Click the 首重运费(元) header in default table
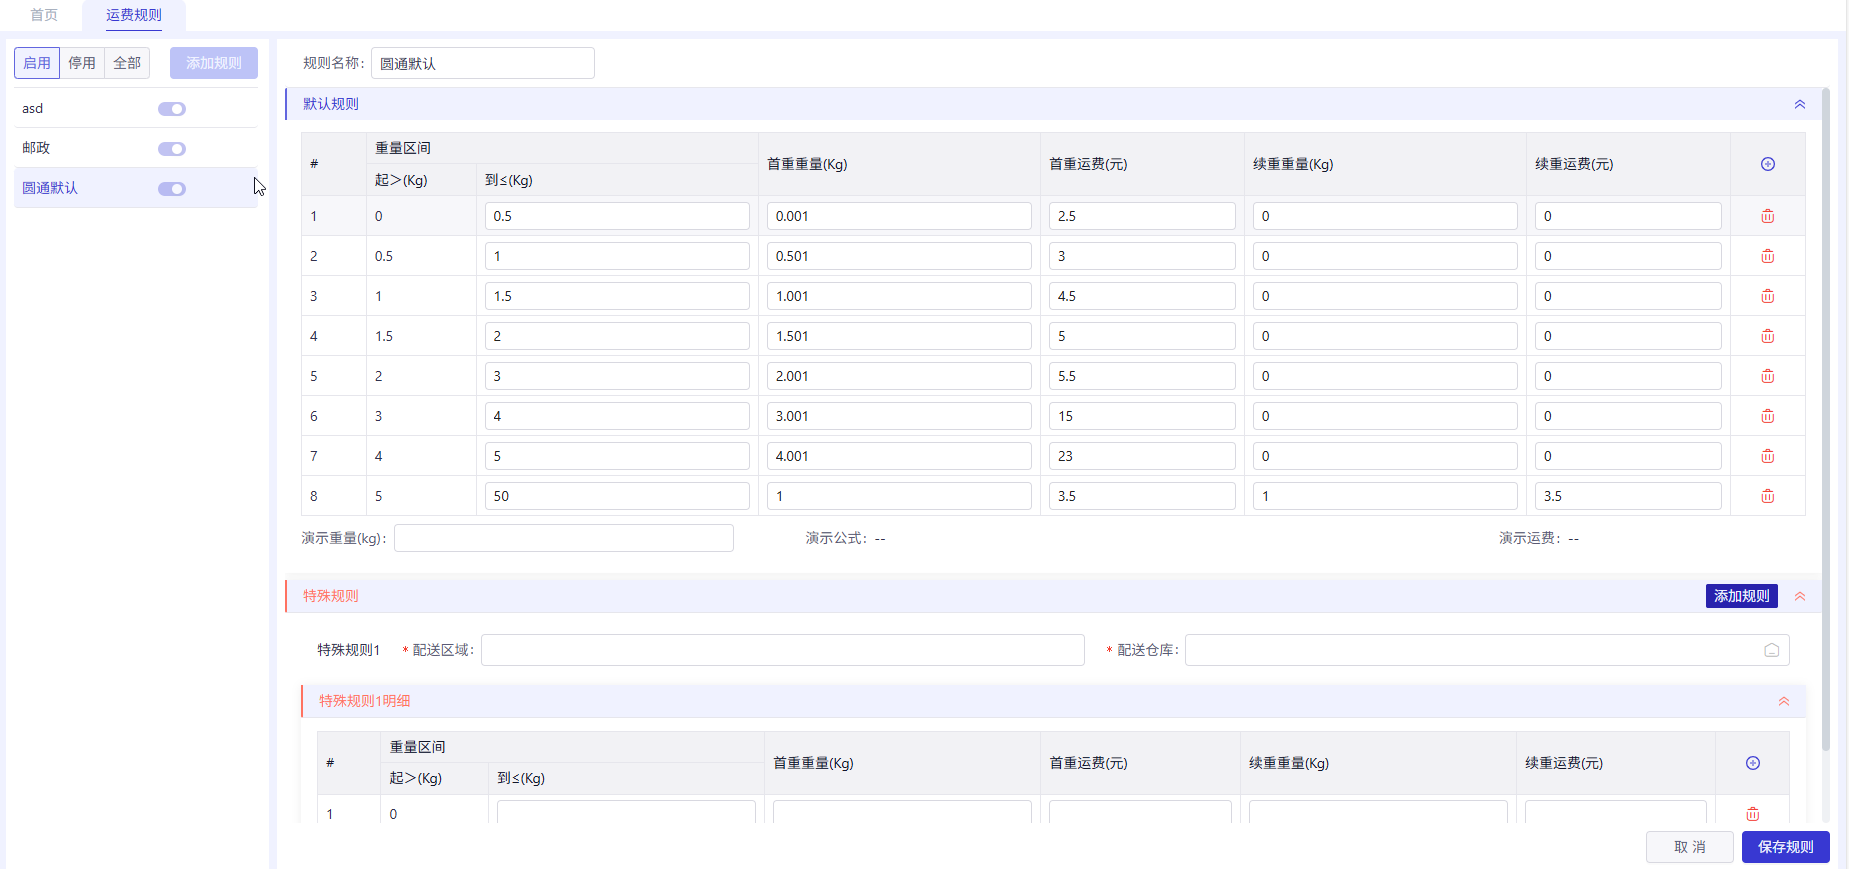Viewport: 1849px width, 869px height. pyautogui.click(x=1088, y=164)
